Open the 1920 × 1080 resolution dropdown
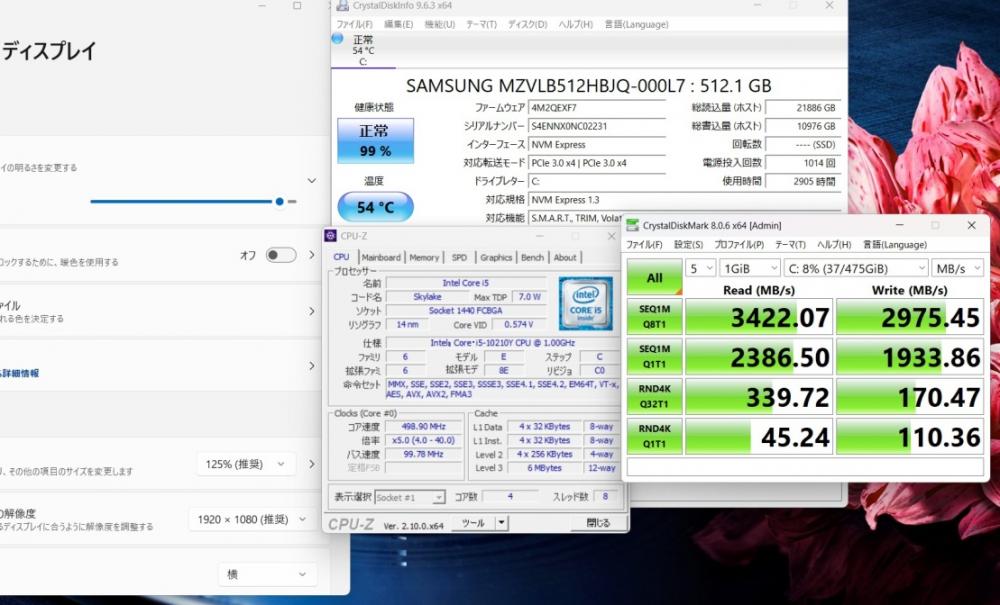This screenshot has width=1000, height=605. click(251, 520)
